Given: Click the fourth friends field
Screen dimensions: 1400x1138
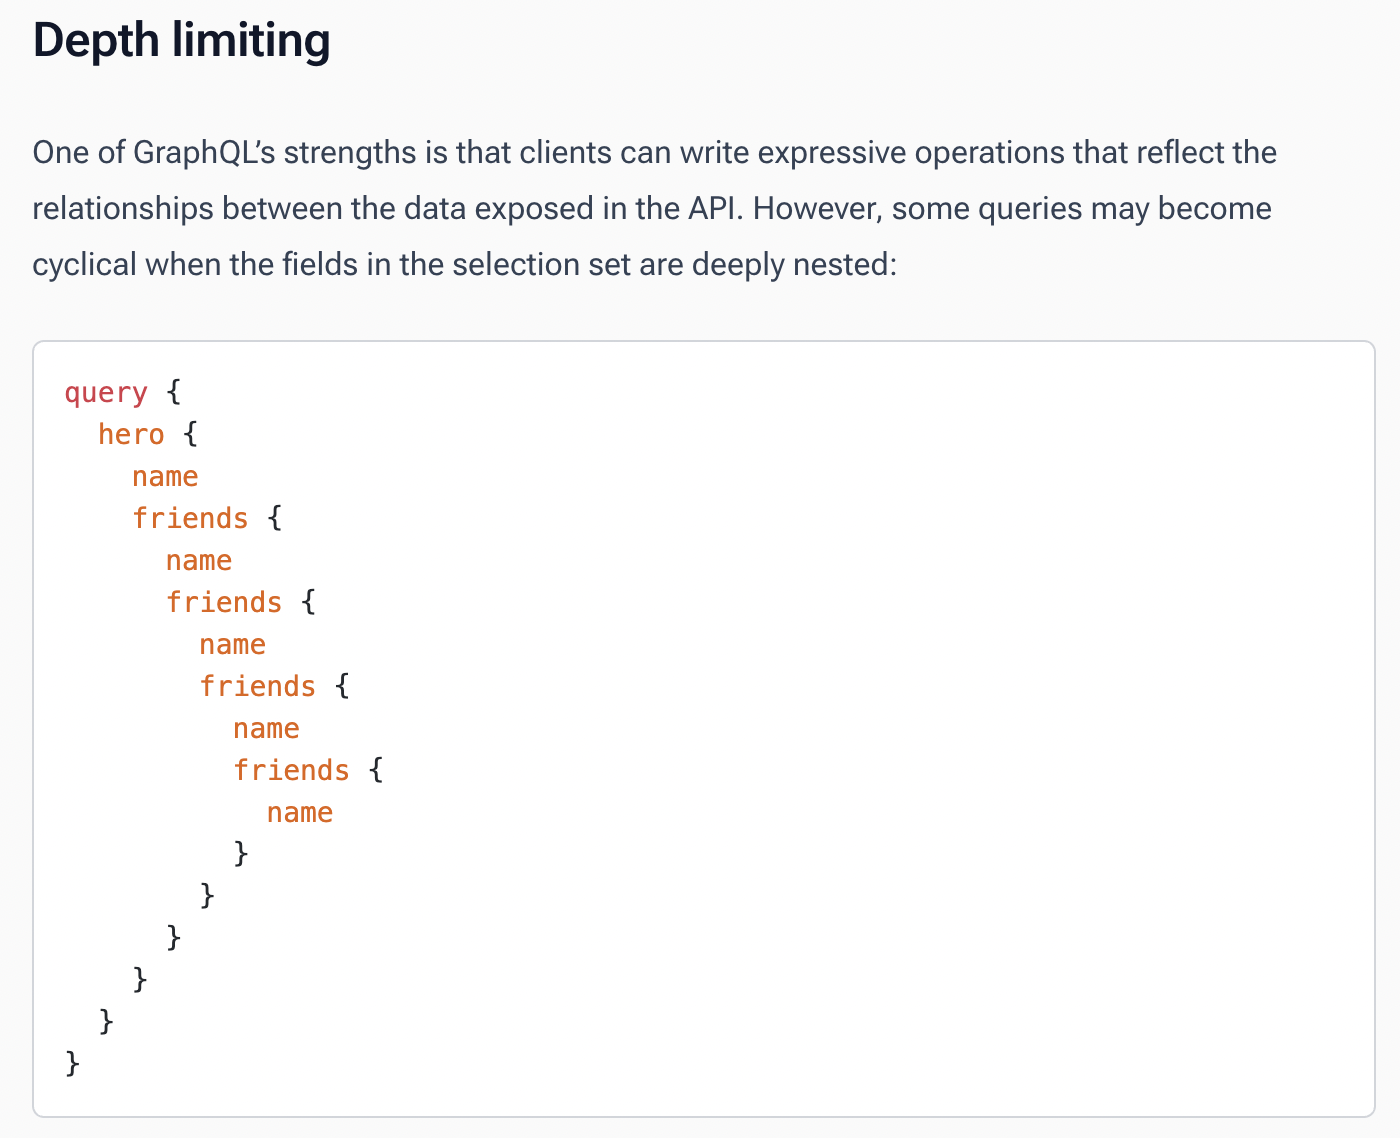Looking at the screenshot, I should pyautogui.click(x=292, y=770).
